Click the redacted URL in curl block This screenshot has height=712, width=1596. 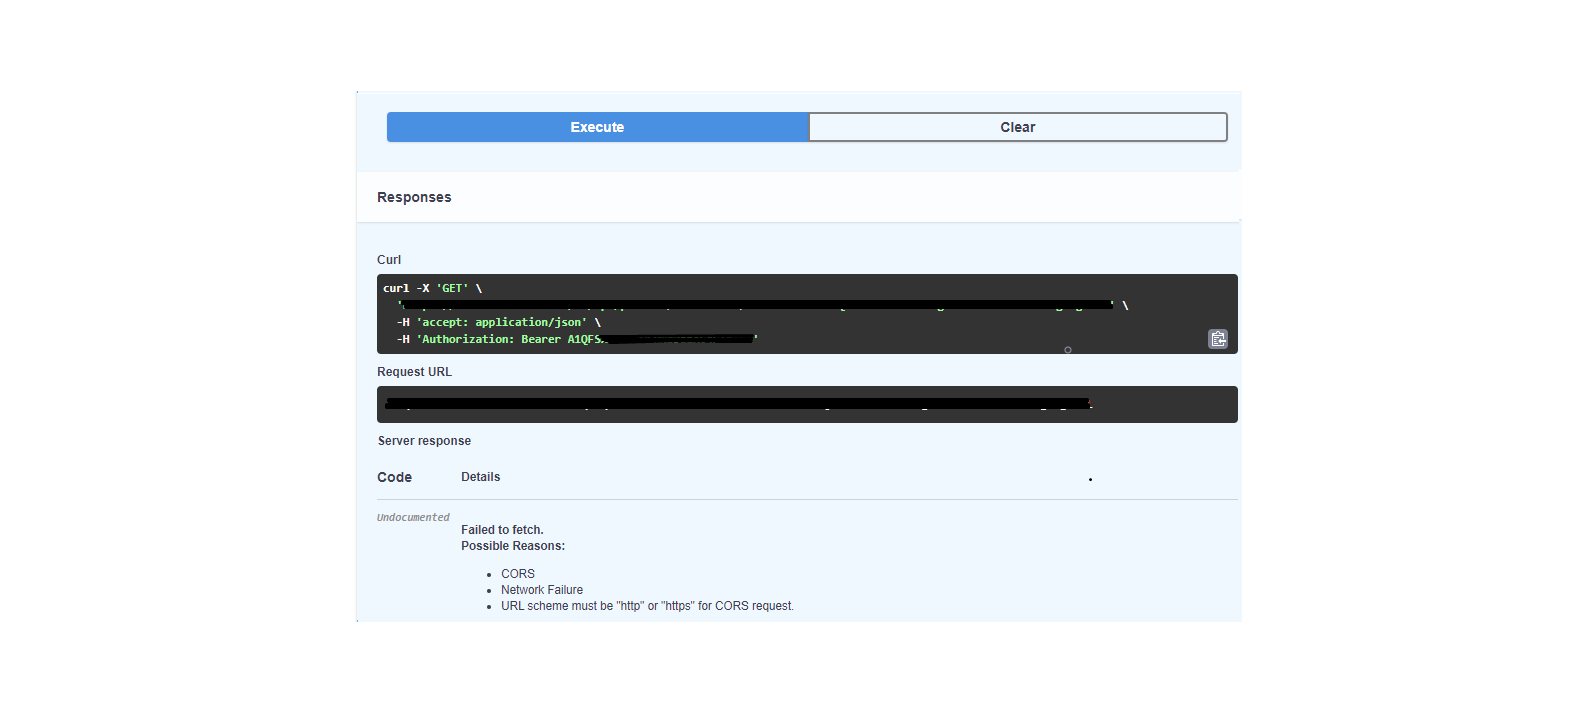tap(757, 305)
